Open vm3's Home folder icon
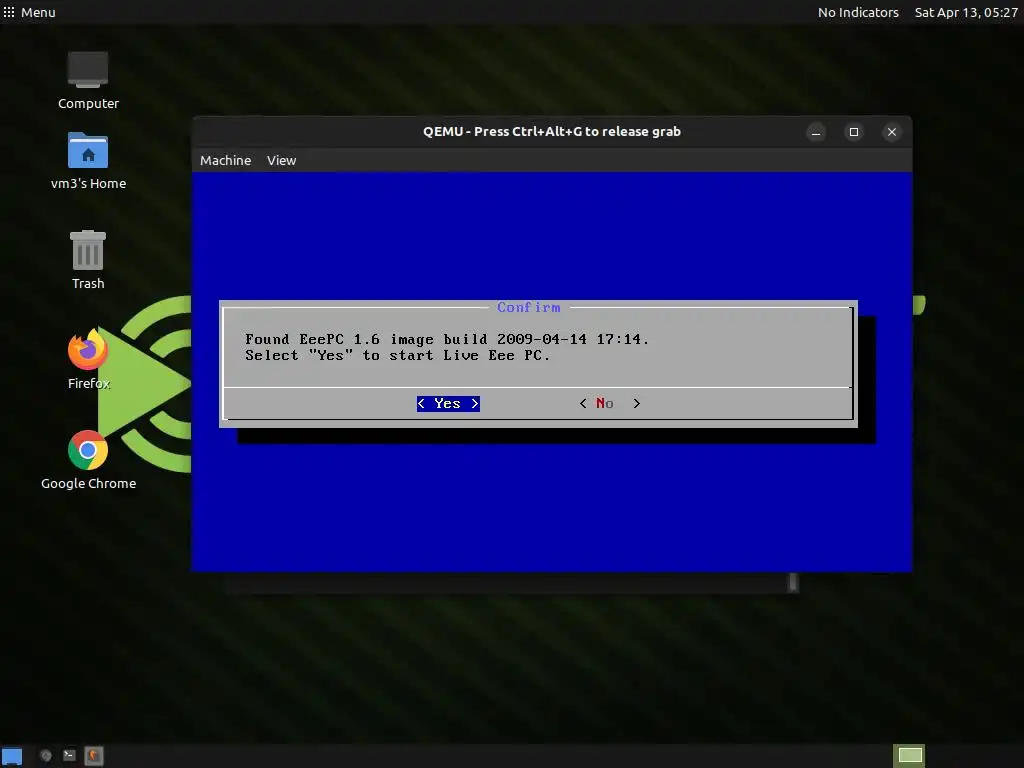The image size is (1024, 768). click(x=88, y=161)
